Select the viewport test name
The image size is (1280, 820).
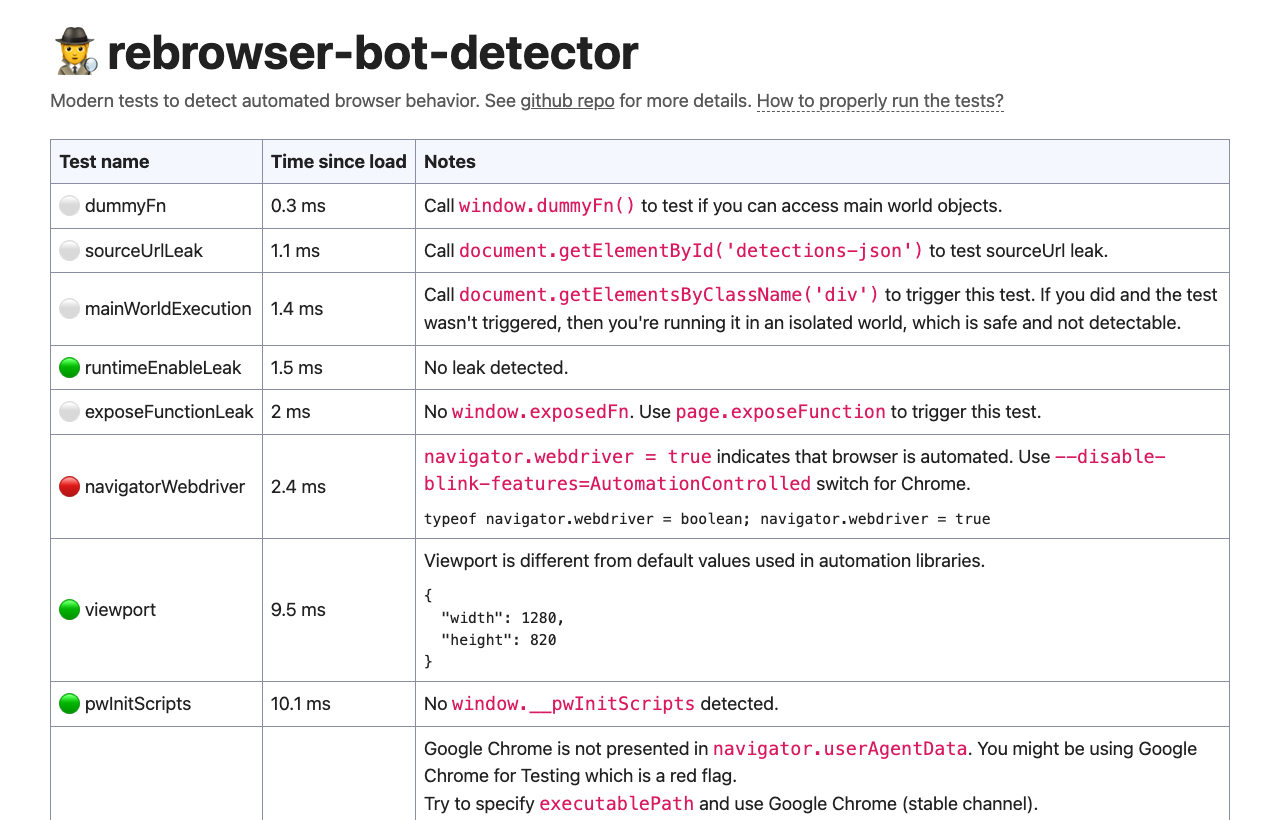click(120, 610)
